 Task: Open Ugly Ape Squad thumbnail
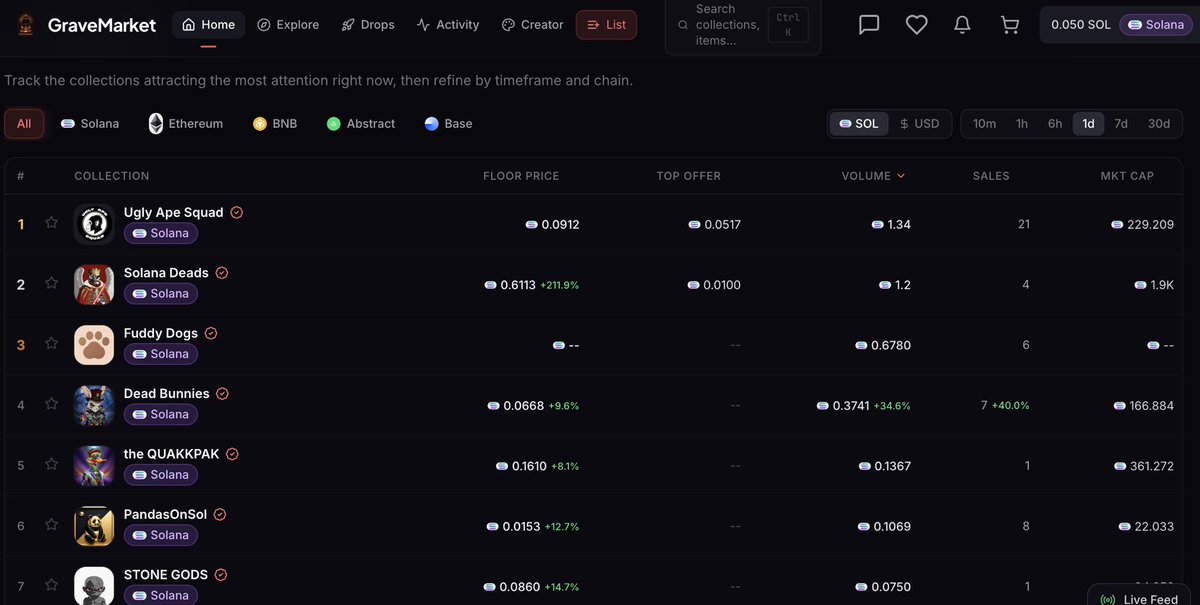94,224
